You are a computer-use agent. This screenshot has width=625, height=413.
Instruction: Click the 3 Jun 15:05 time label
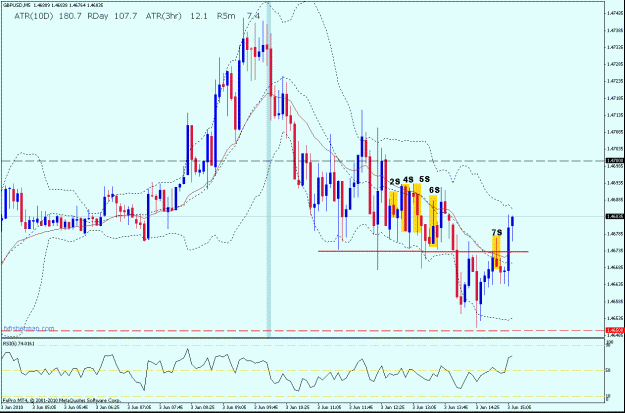pos(519,409)
